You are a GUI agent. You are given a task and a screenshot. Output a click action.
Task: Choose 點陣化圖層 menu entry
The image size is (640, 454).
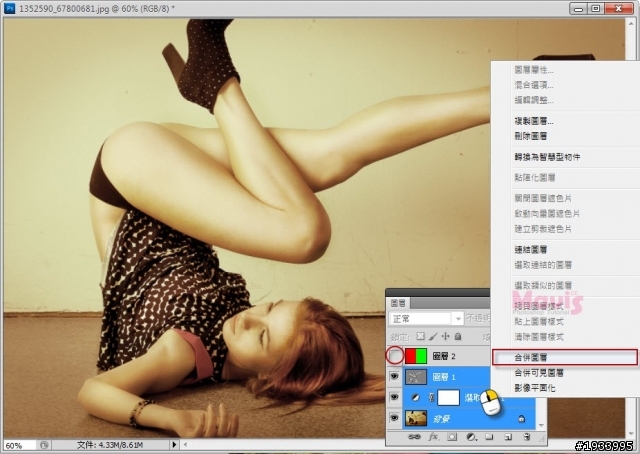[x=535, y=178]
